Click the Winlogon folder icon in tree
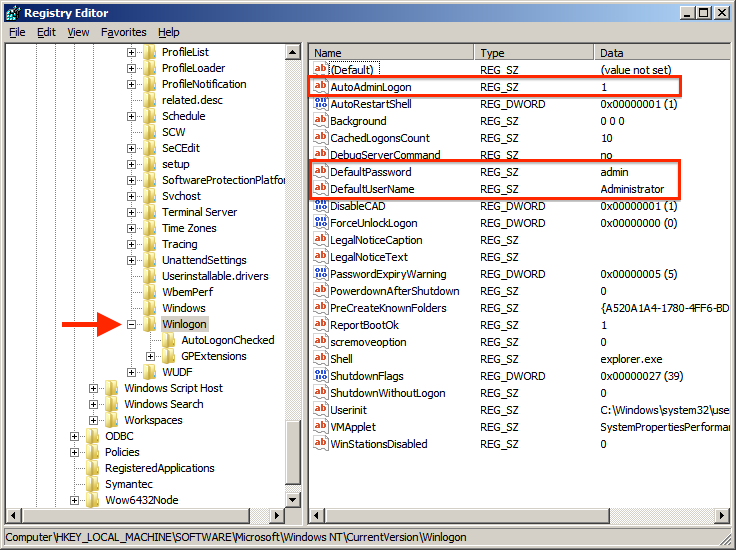The width and height of the screenshot is (736, 550). (x=149, y=324)
